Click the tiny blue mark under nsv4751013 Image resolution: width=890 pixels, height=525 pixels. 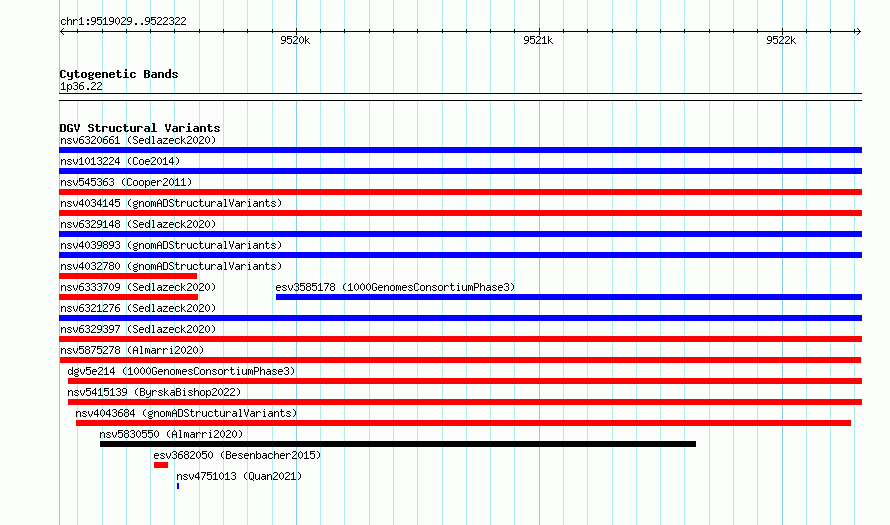click(x=178, y=486)
